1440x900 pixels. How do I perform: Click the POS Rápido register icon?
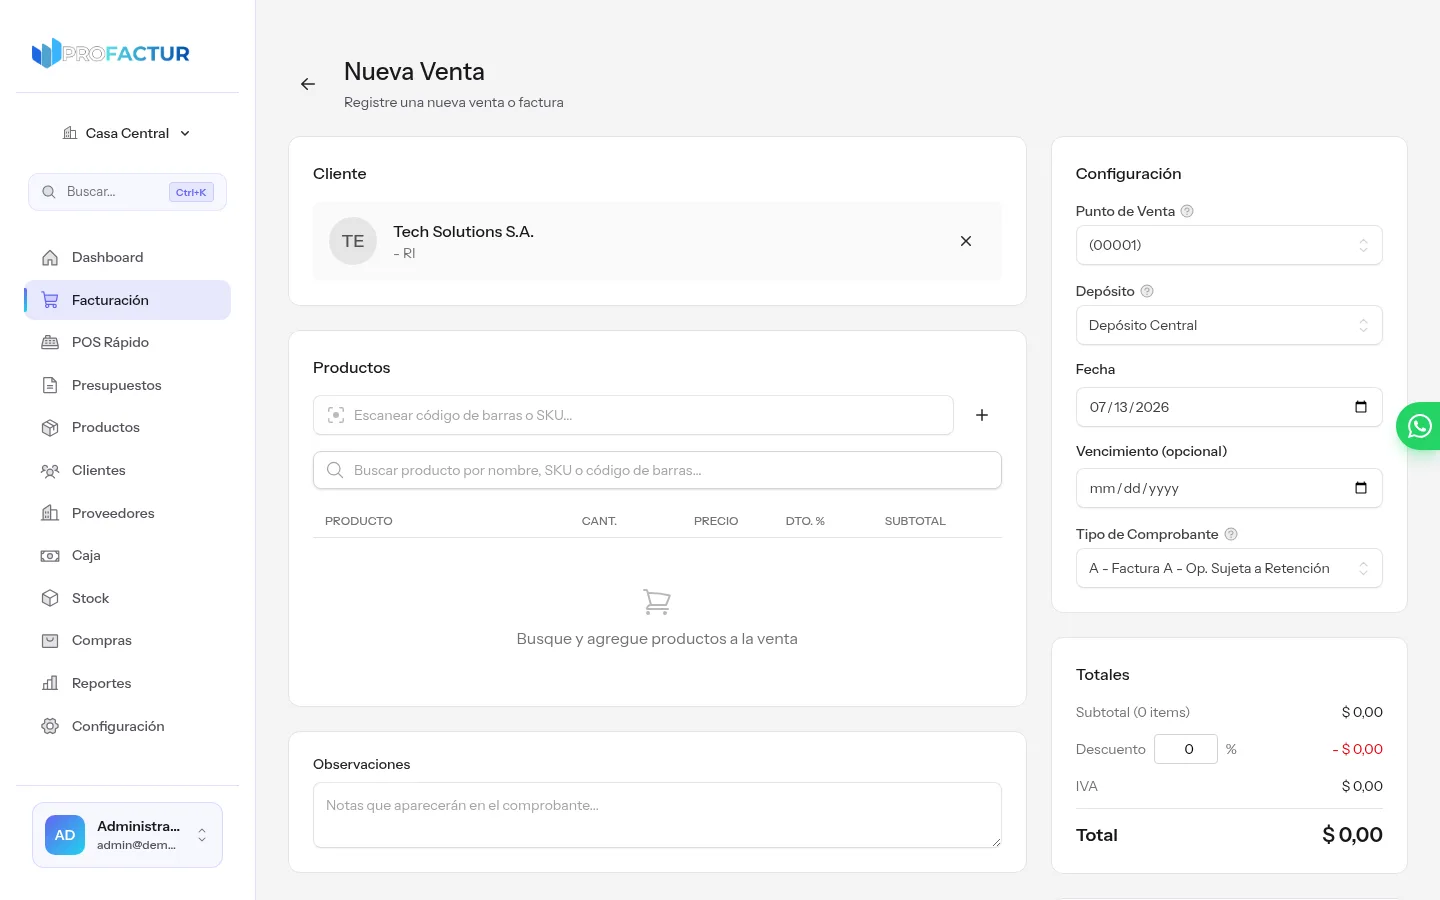[50, 342]
